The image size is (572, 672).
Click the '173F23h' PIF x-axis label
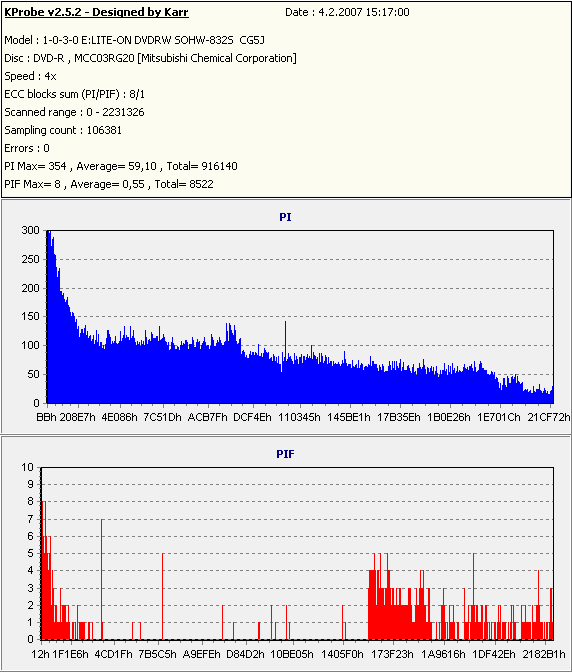coord(392,654)
